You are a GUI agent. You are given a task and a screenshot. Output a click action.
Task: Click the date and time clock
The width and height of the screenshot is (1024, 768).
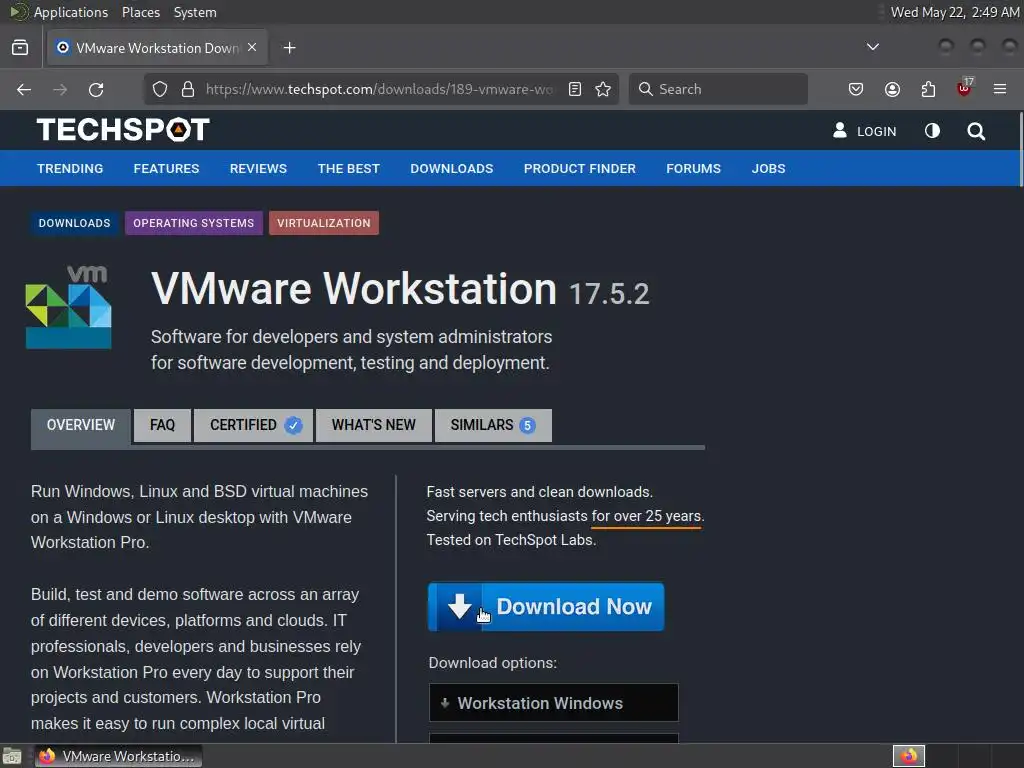coord(955,12)
